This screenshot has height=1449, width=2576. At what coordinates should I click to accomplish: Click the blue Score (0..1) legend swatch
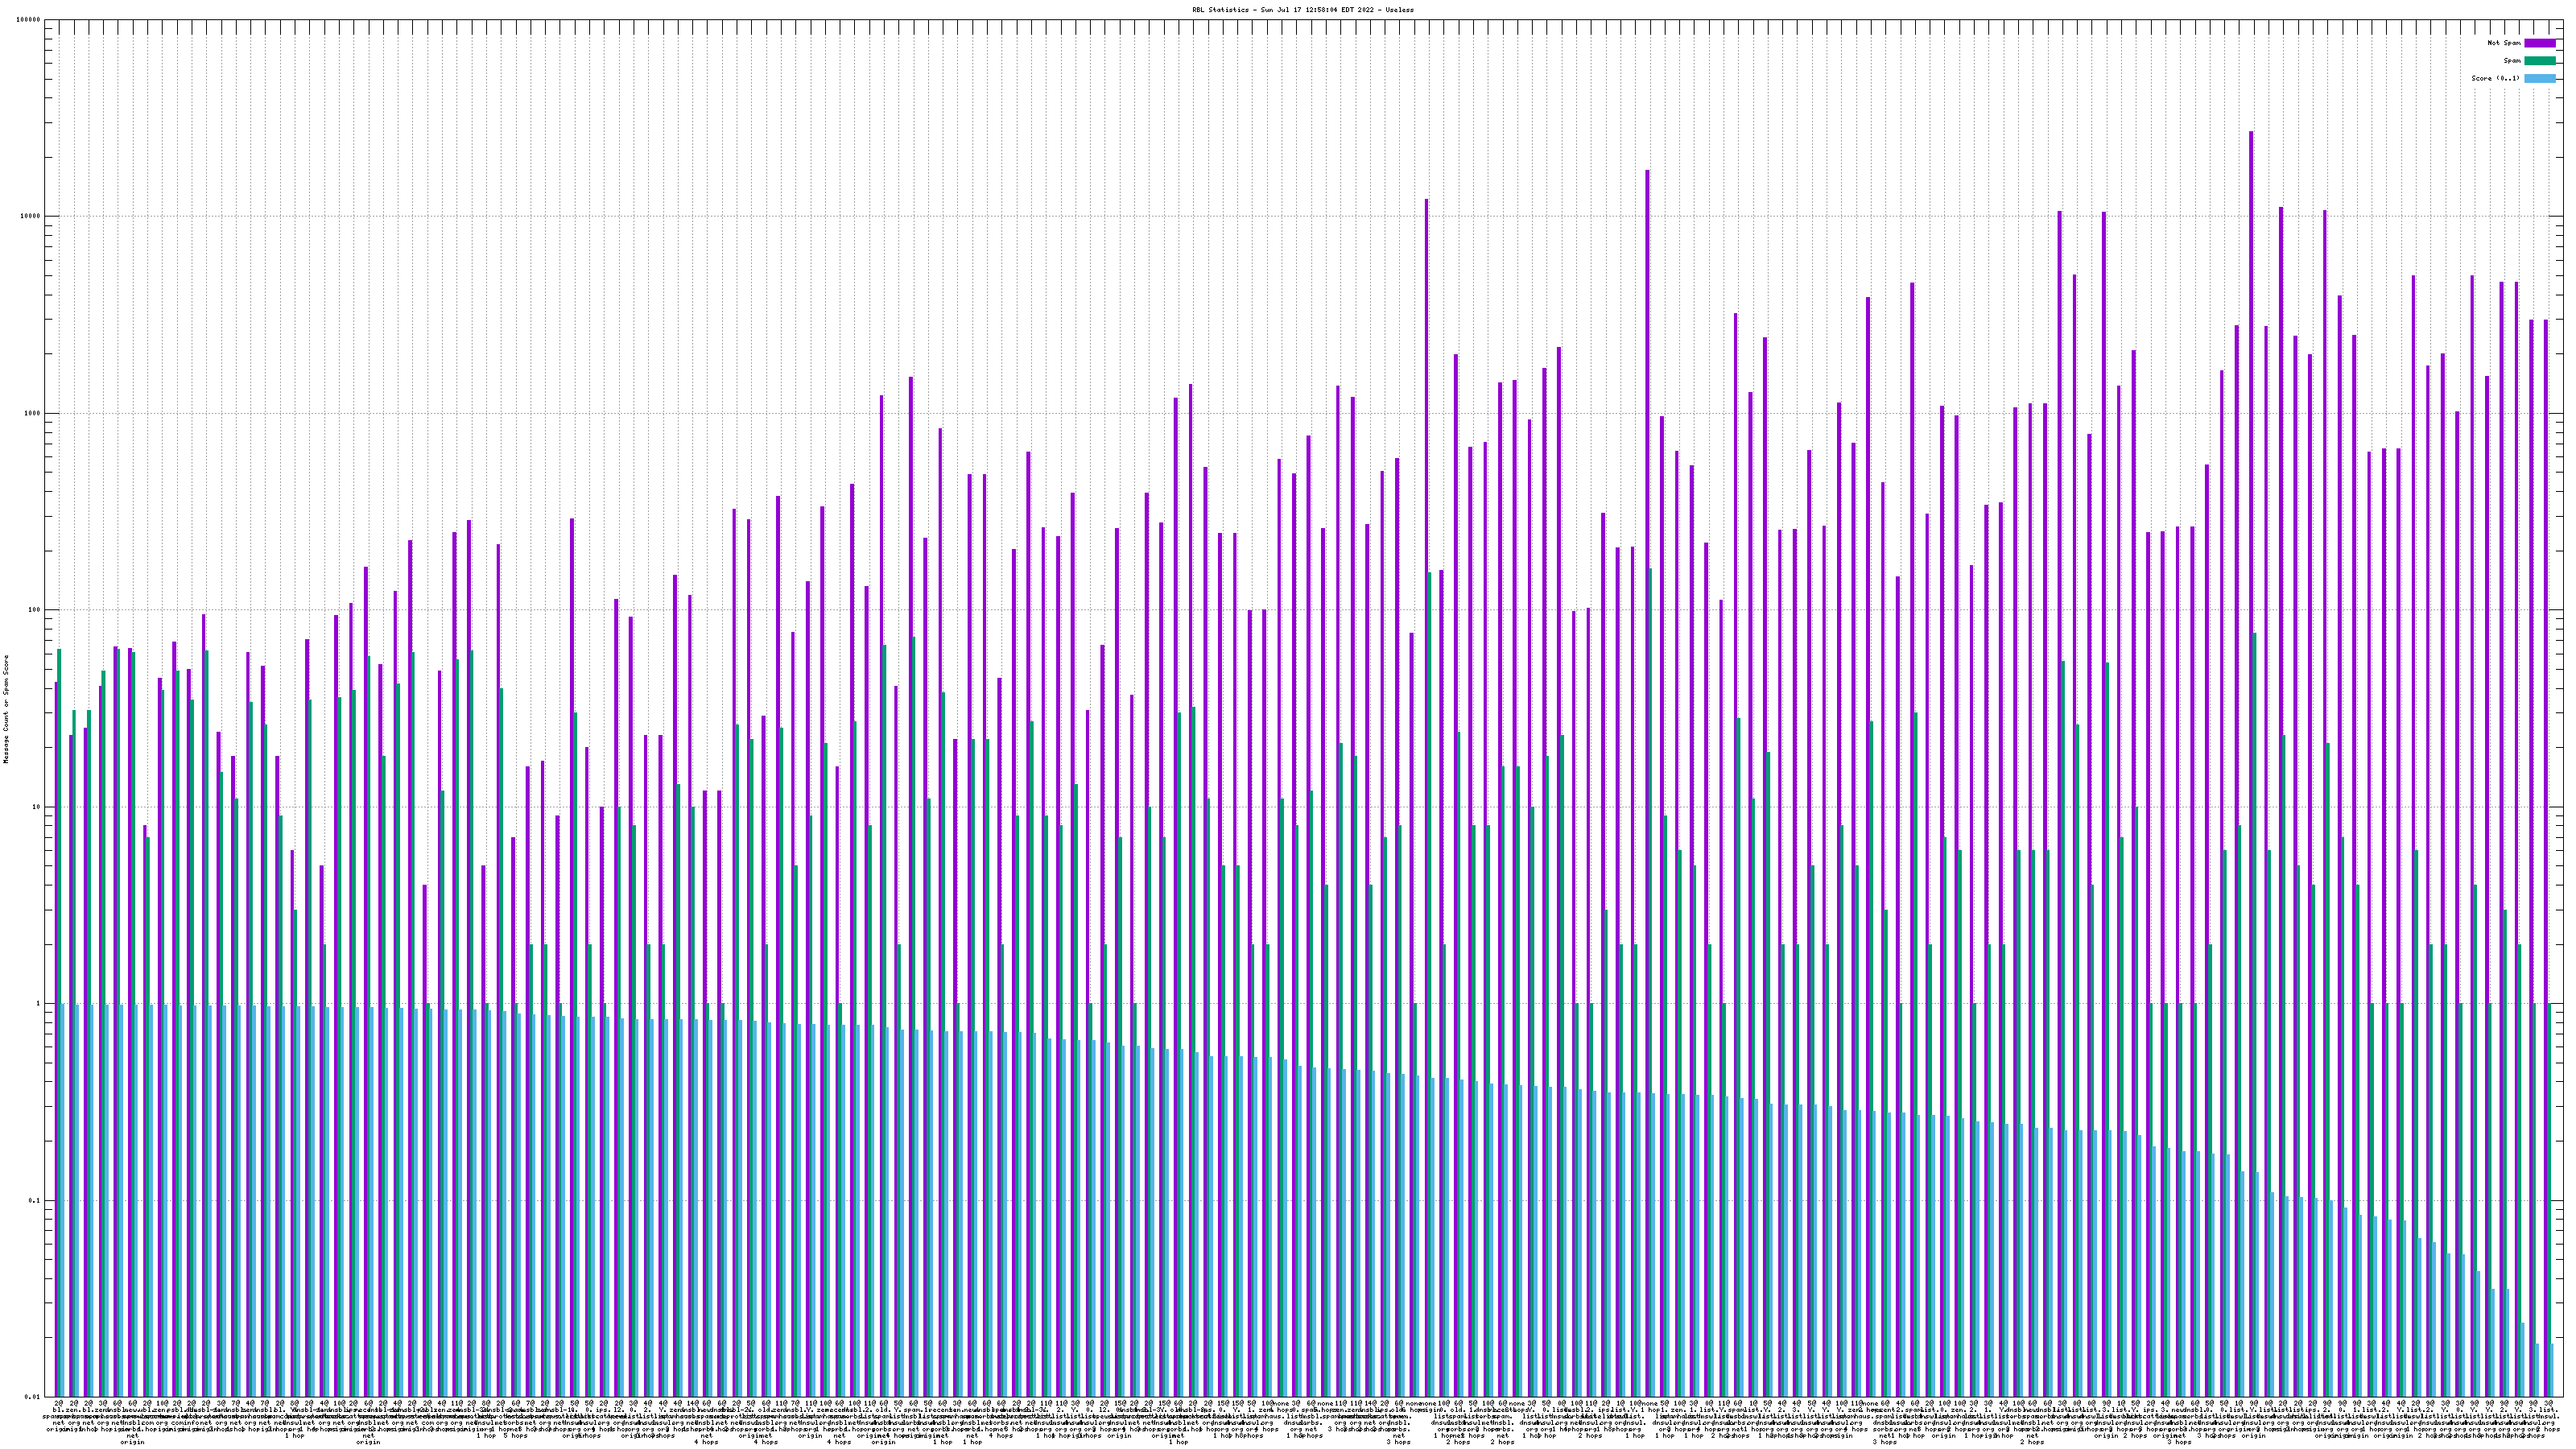(2540, 78)
